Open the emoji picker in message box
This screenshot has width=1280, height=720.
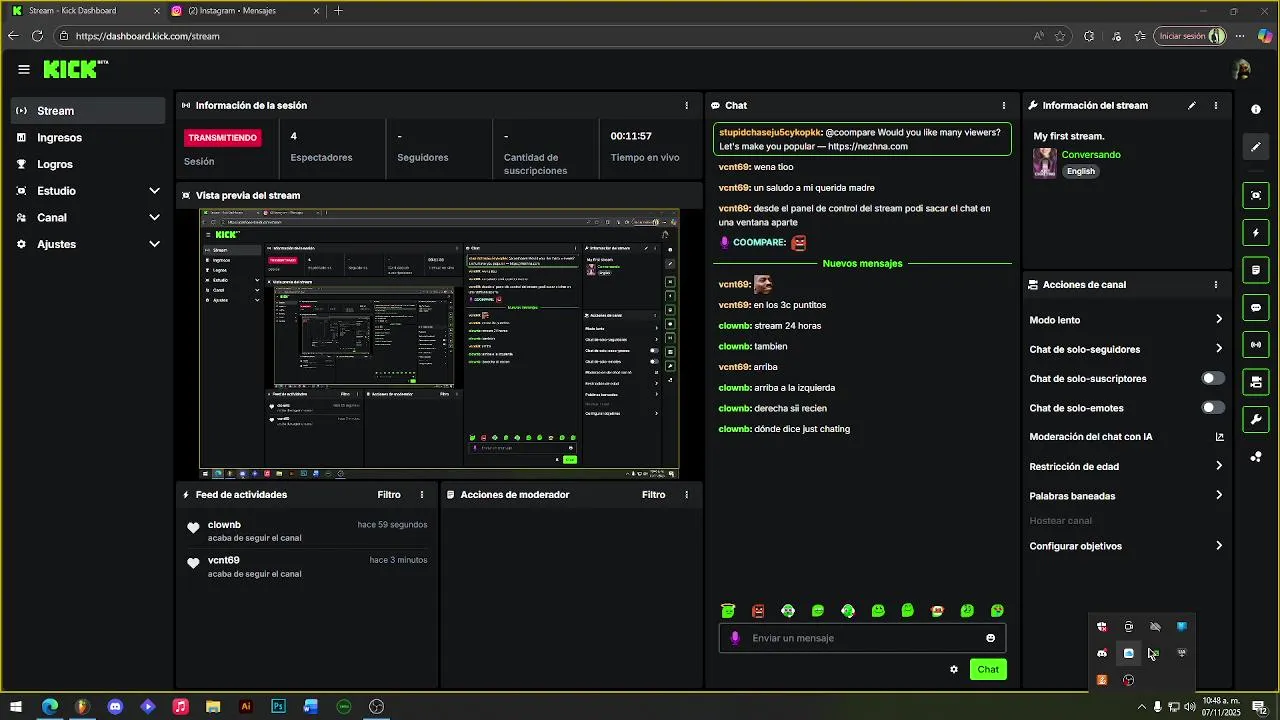point(991,638)
